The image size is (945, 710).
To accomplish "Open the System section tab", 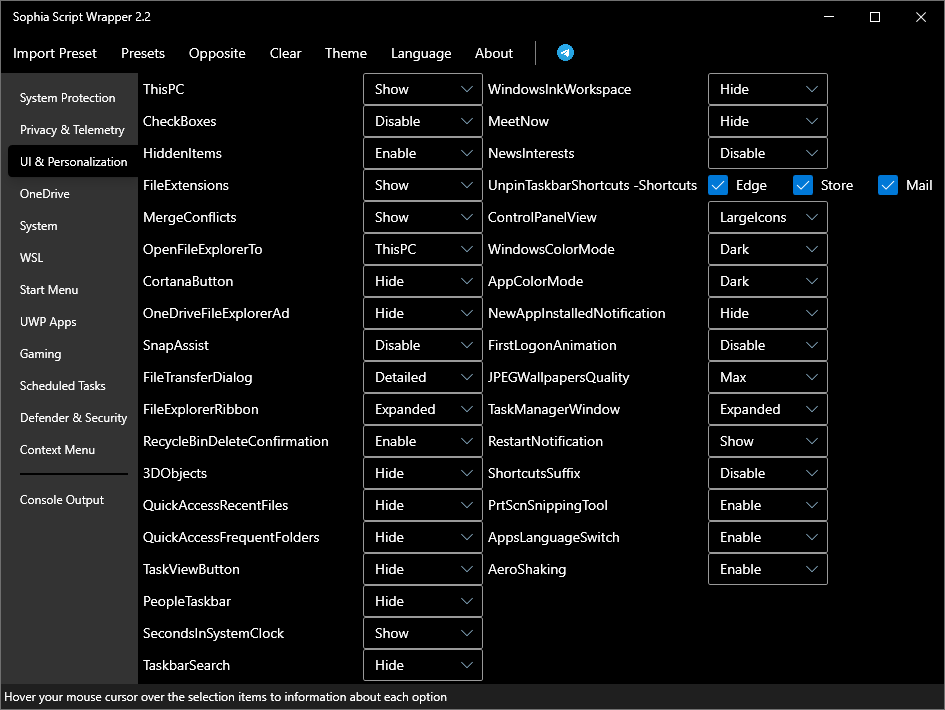I will [x=72, y=225].
